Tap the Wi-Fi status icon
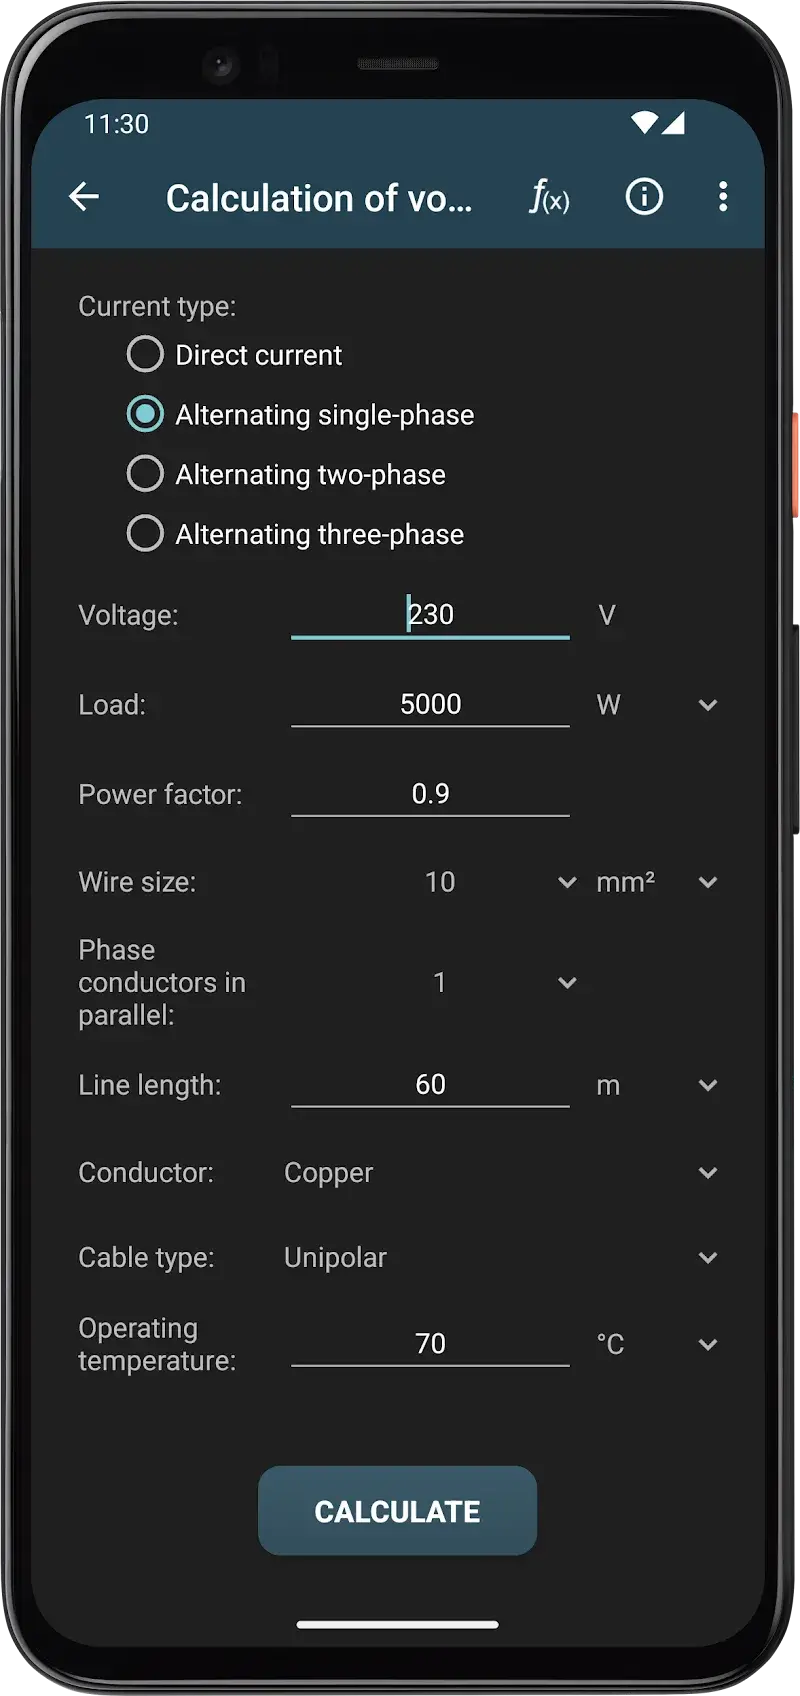Image resolution: width=800 pixels, height=1696 pixels. (643, 123)
